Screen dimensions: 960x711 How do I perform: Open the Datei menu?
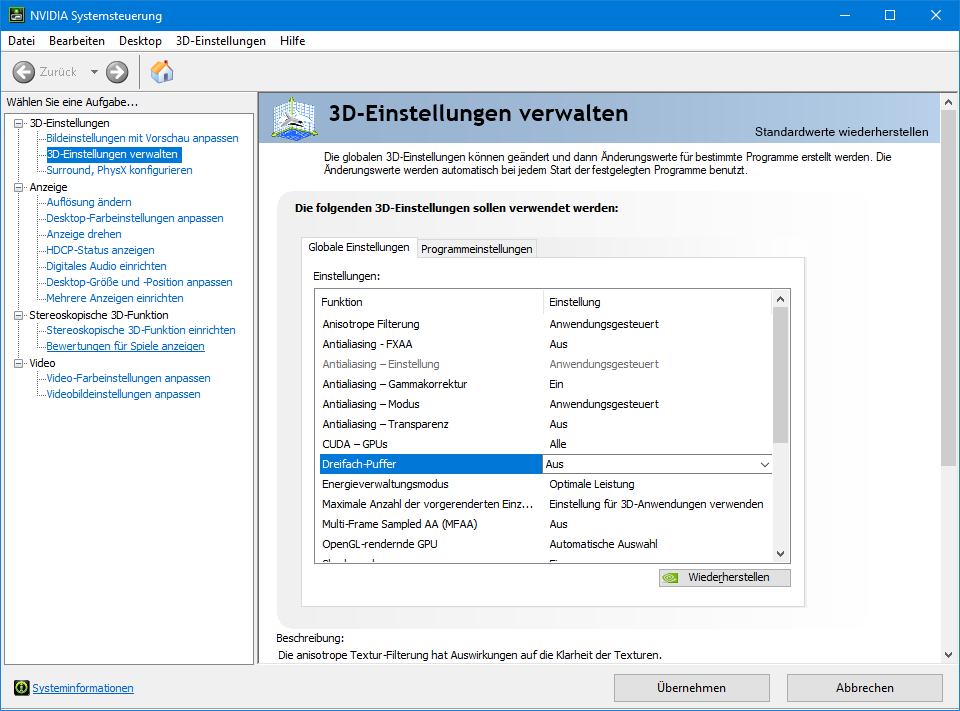coord(21,41)
